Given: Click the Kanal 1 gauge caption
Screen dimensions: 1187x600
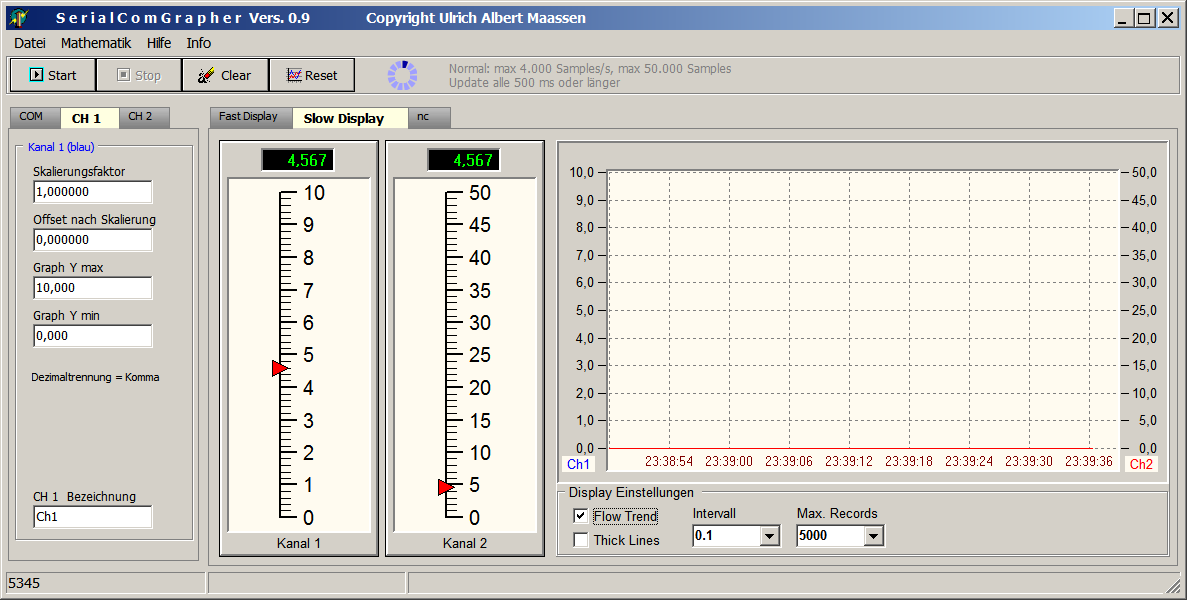Looking at the screenshot, I should (298, 543).
